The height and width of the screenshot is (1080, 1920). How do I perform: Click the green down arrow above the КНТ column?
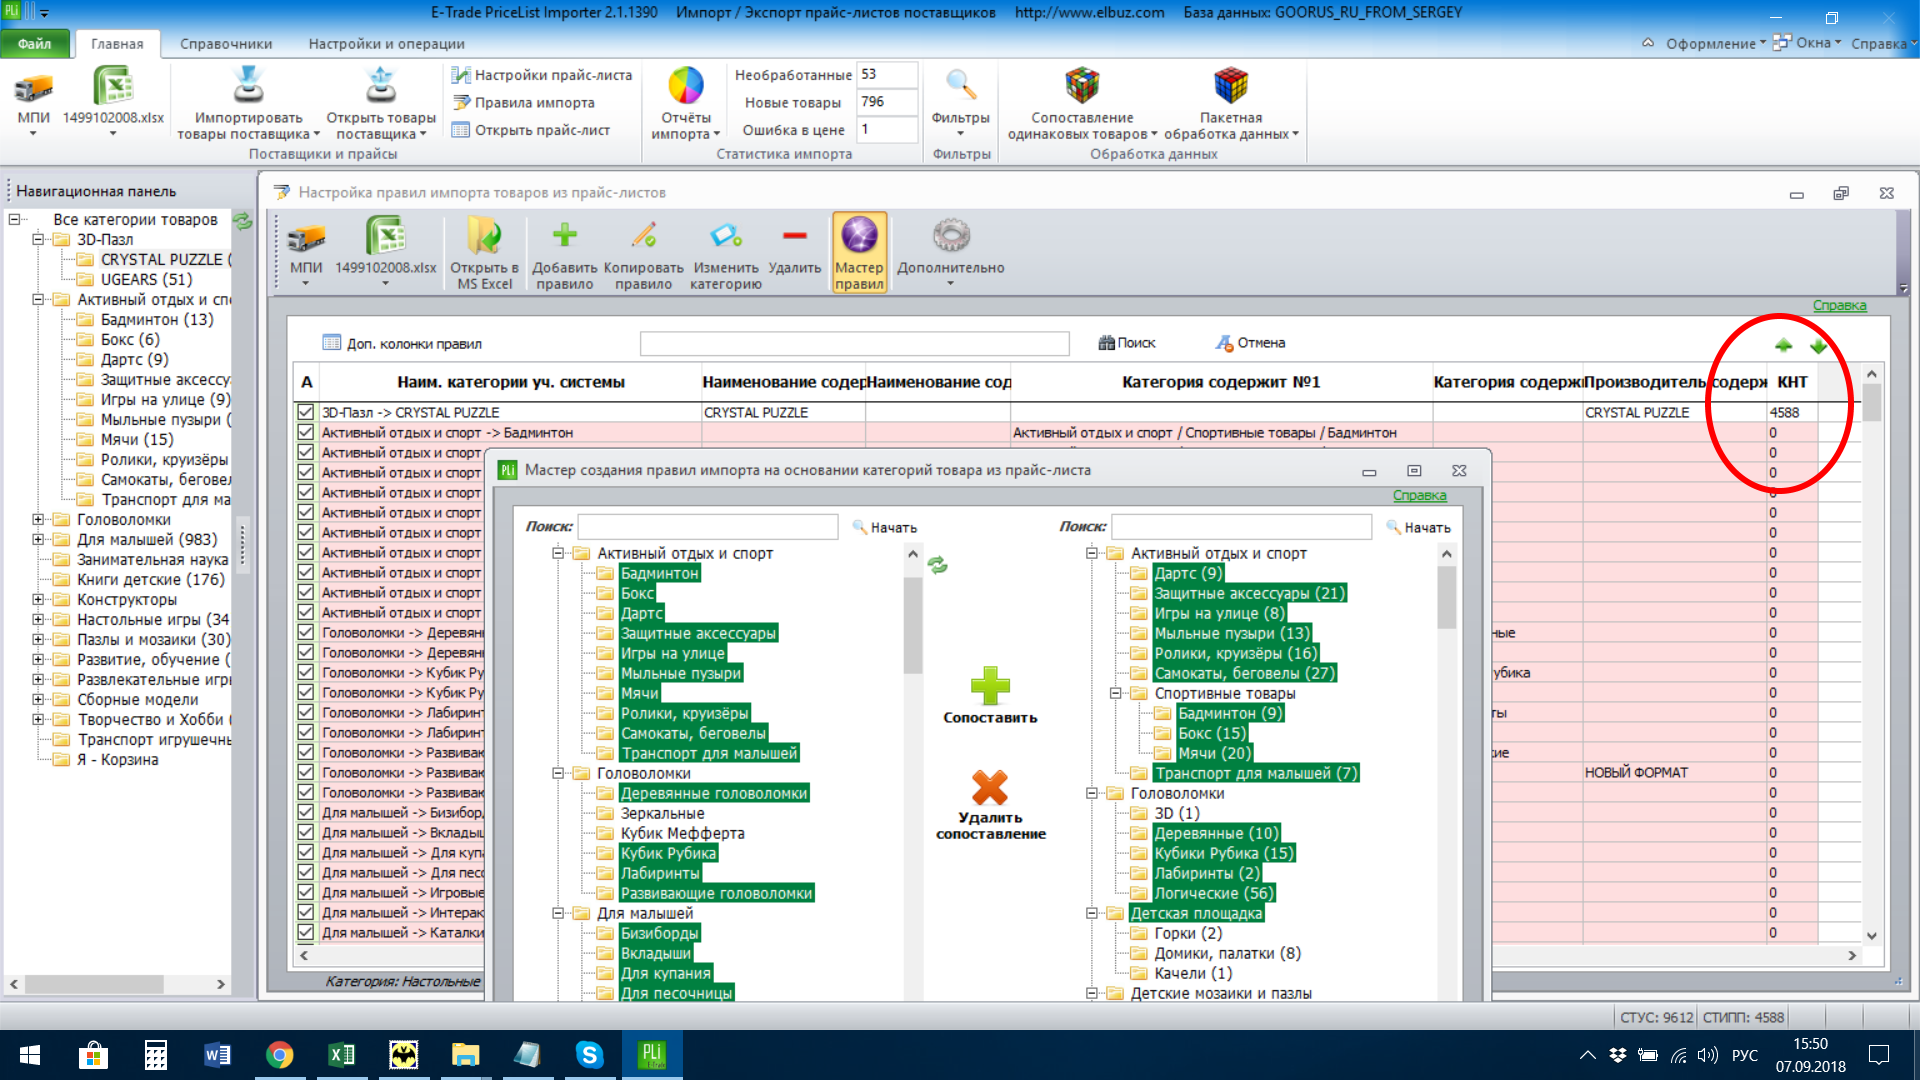click(1818, 346)
